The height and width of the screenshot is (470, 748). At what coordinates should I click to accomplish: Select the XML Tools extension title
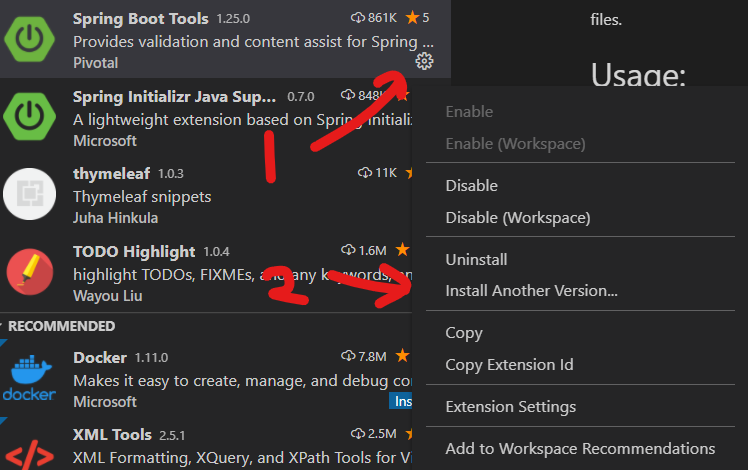point(112,435)
